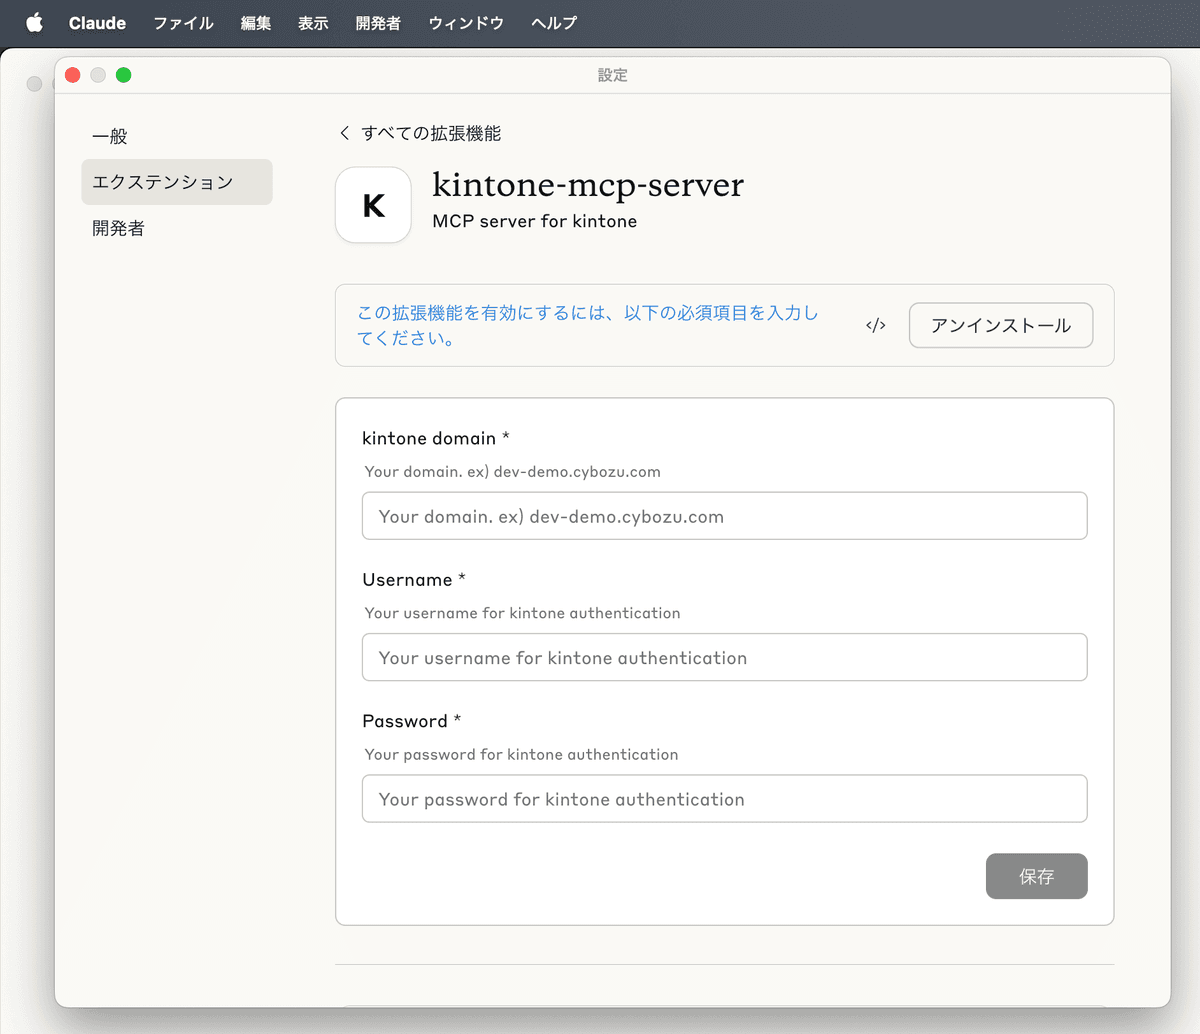Open the ウィンドウ menu
The width and height of the screenshot is (1200, 1034).
click(x=466, y=22)
